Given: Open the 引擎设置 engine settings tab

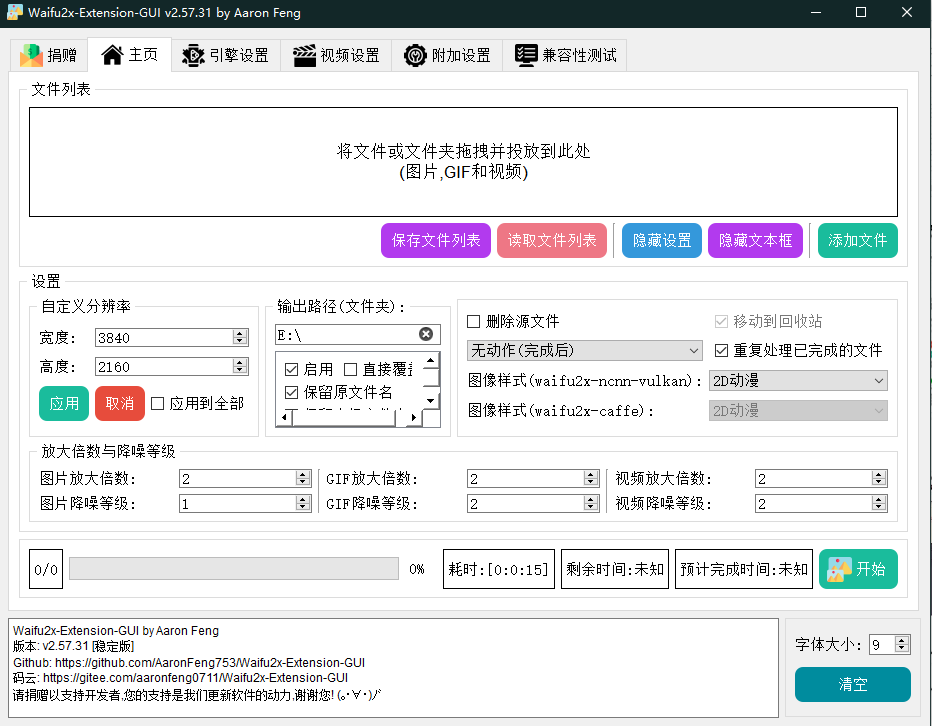Looking at the screenshot, I should pos(226,55).
